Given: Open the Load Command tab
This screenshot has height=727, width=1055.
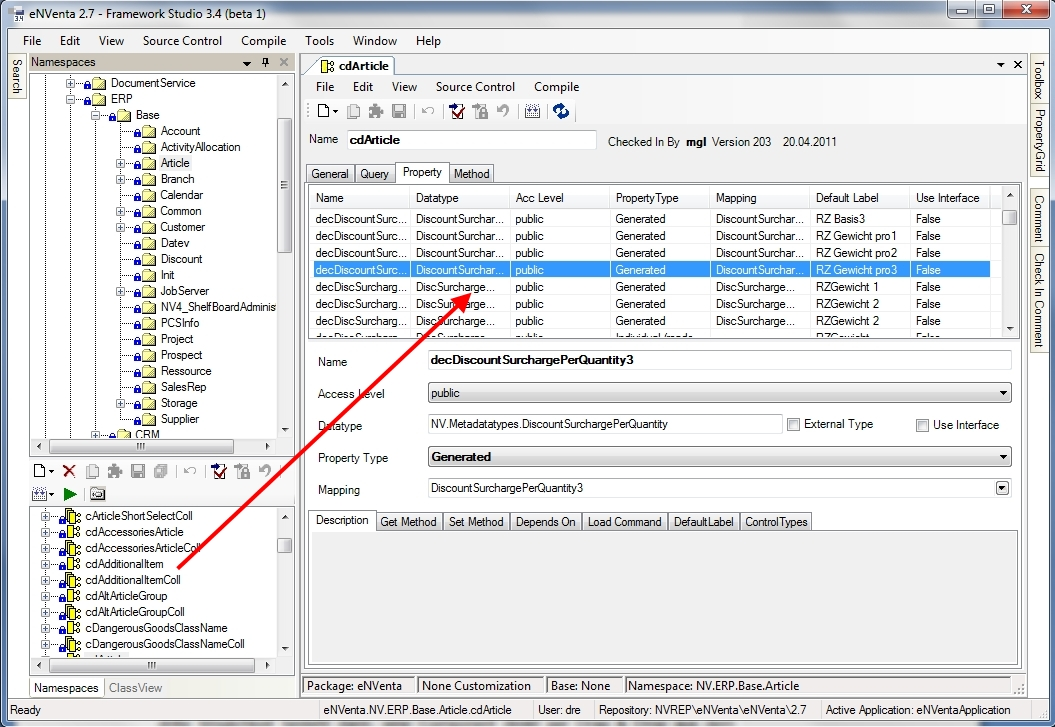Looking at the screenshot, I should coord(624,522).
